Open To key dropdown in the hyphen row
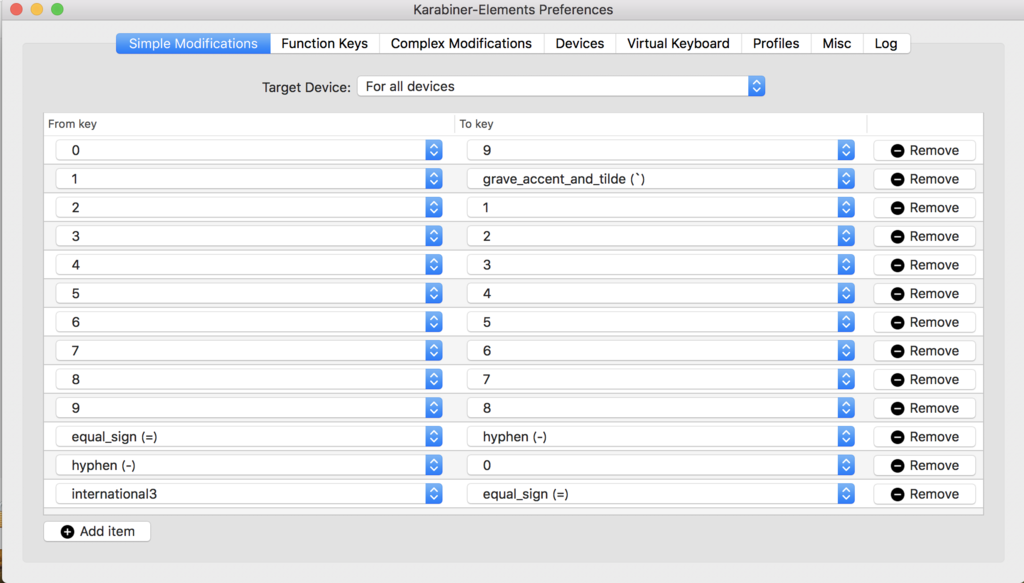Image resolution: width=1024 pixels, height=583 pixels. 661,465
